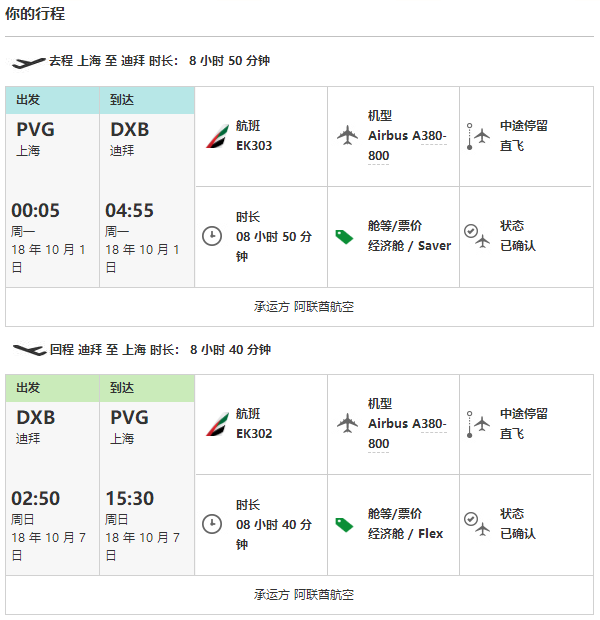Click clock duration icon for outbound flight
The image size is (600, 620).
coord(212,236)
